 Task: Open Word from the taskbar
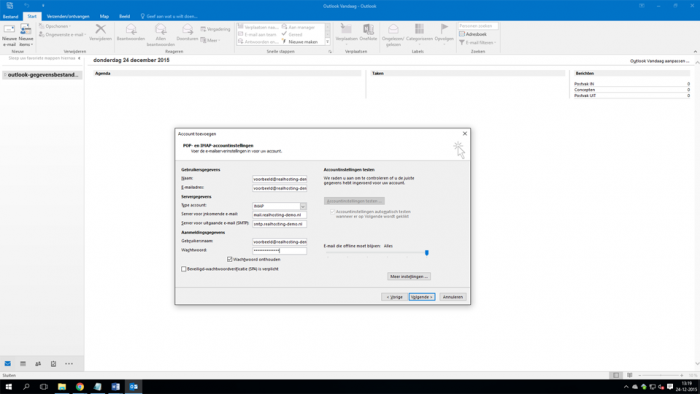coord(115,387)
